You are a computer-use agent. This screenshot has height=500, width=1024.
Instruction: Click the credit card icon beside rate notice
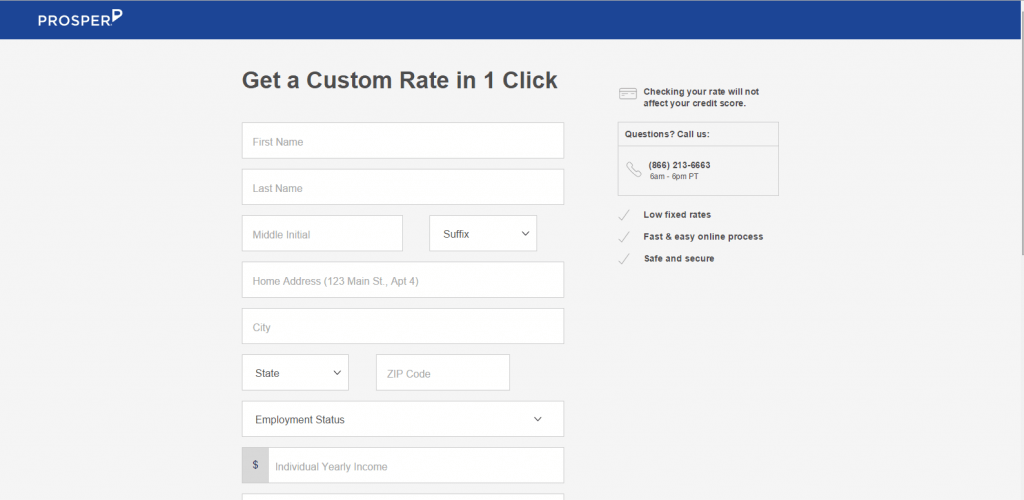click(x=628, y=93)
